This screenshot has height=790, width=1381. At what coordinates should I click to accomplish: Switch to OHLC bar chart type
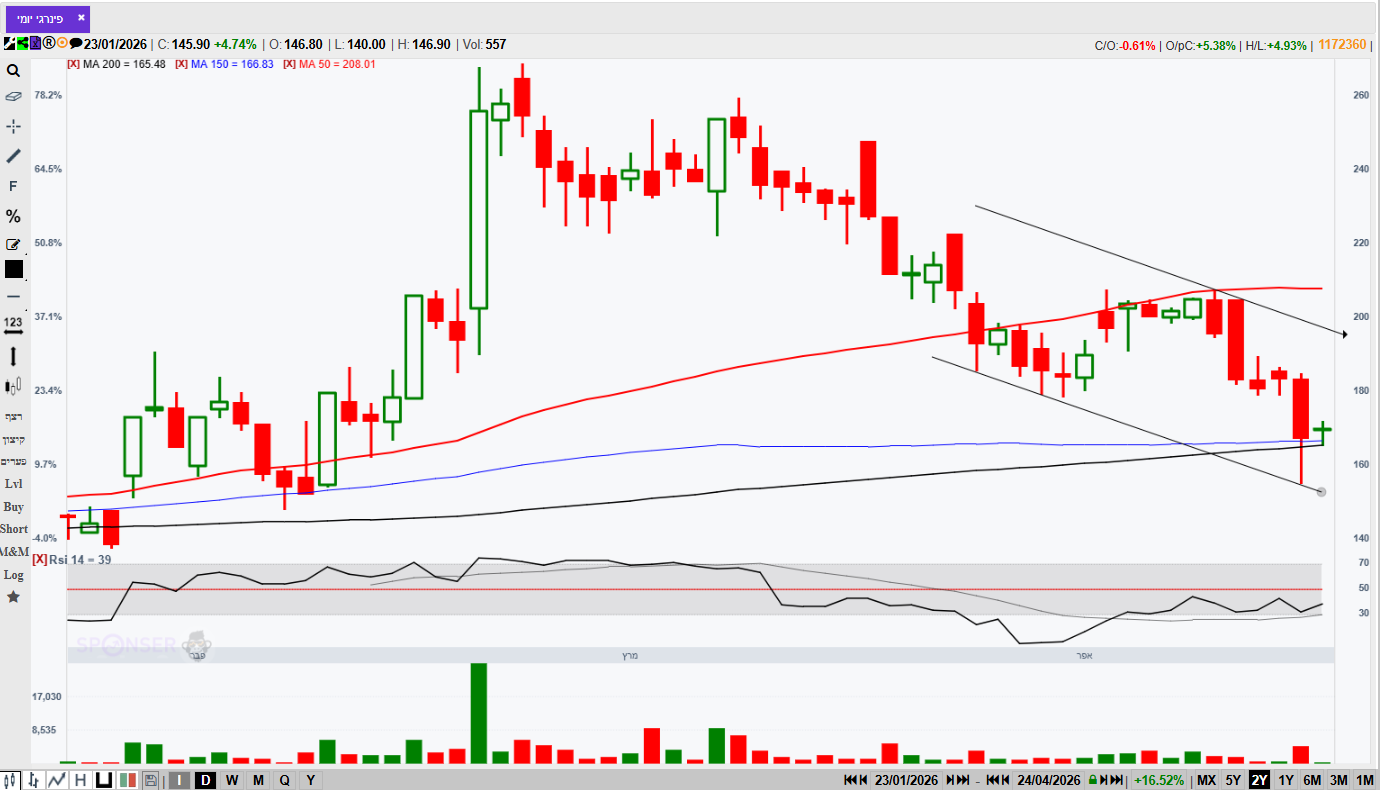tap(34, 780)
